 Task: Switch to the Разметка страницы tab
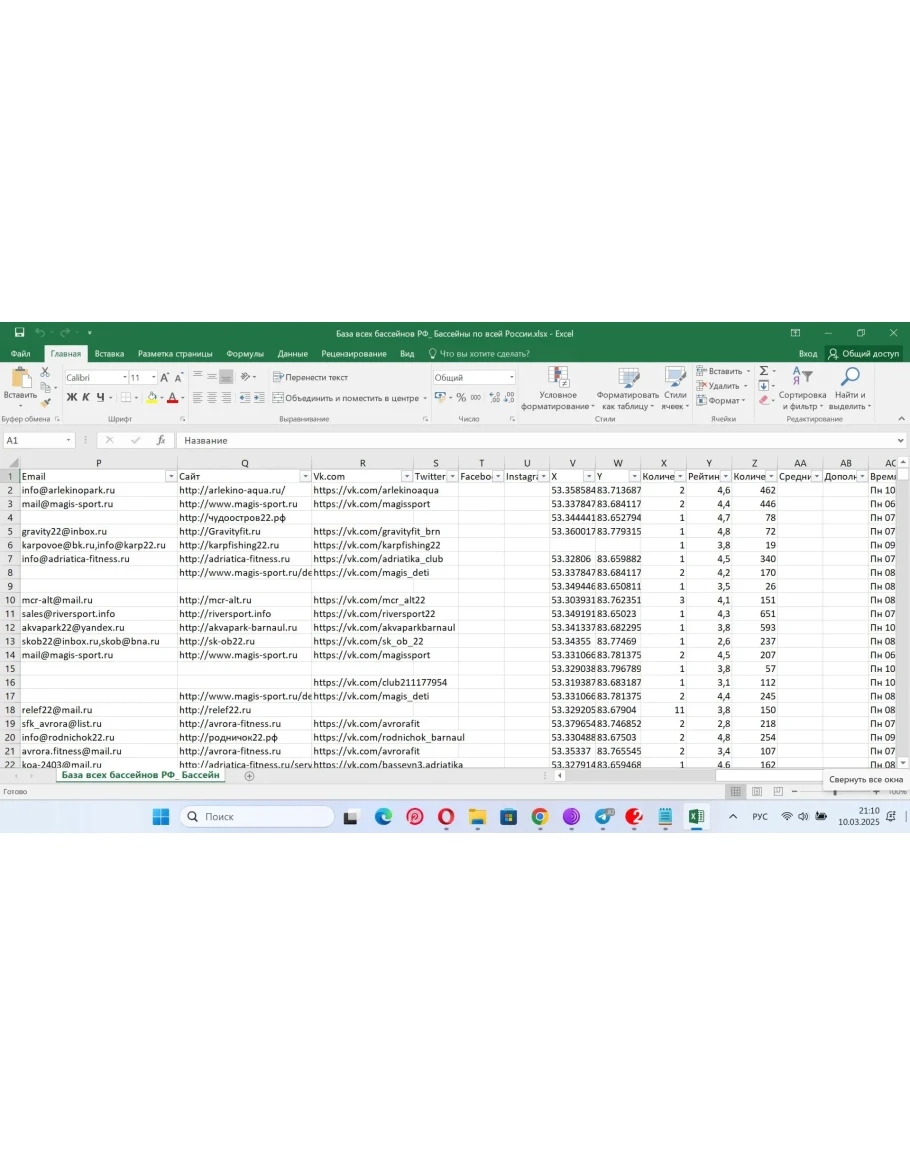point(175,354)
